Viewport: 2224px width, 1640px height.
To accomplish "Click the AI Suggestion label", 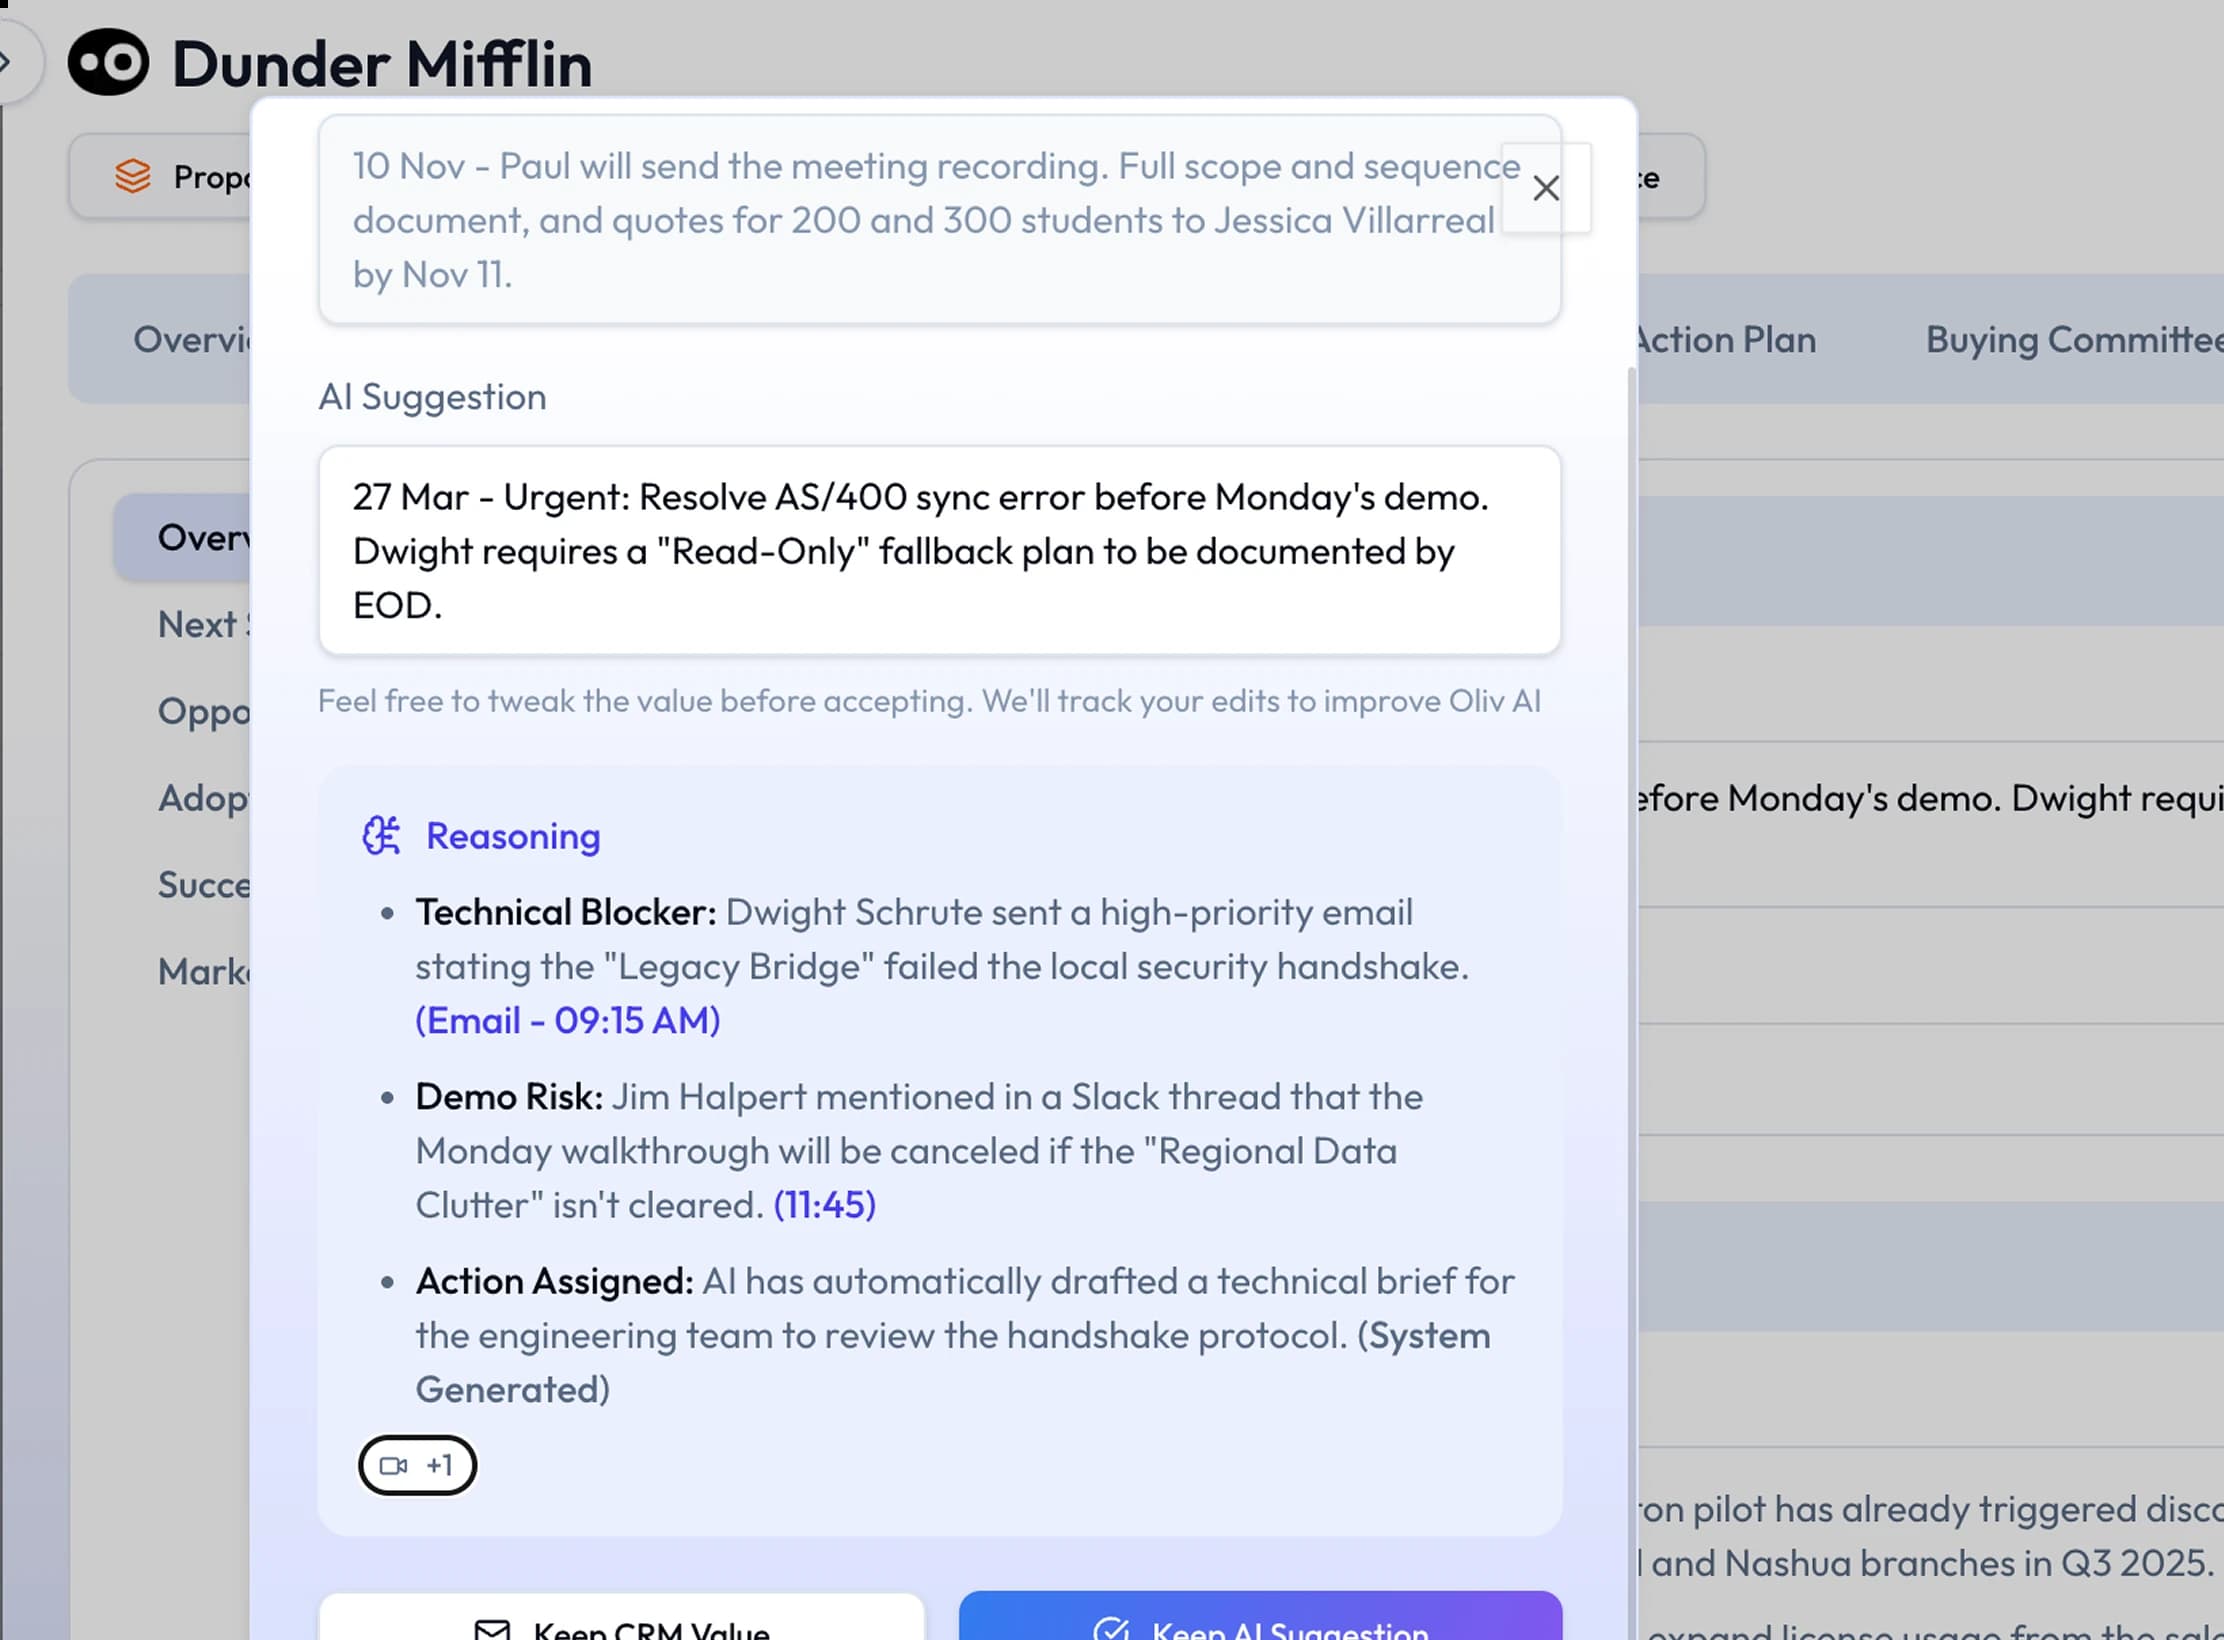I will (x=432, y=397).
